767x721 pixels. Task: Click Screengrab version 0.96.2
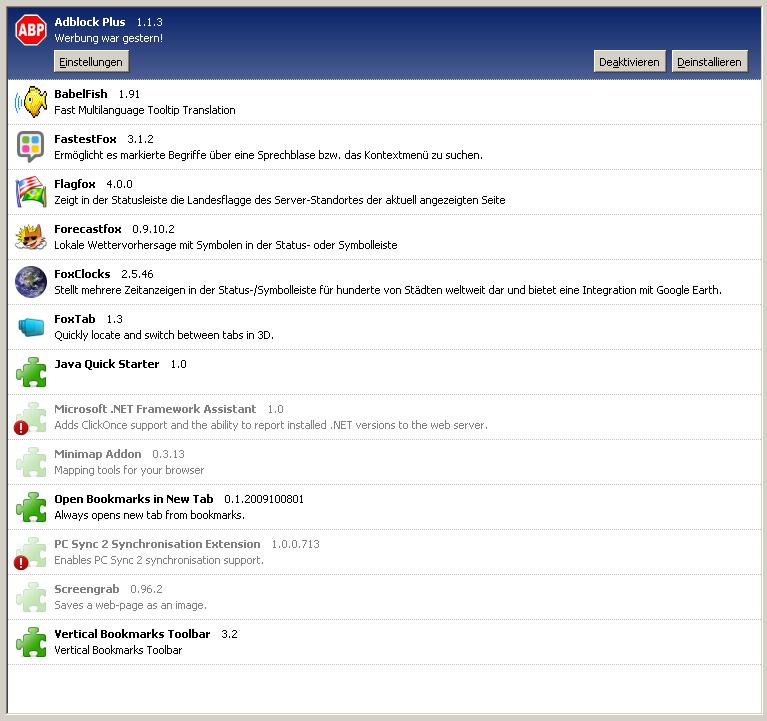point(146,589)
